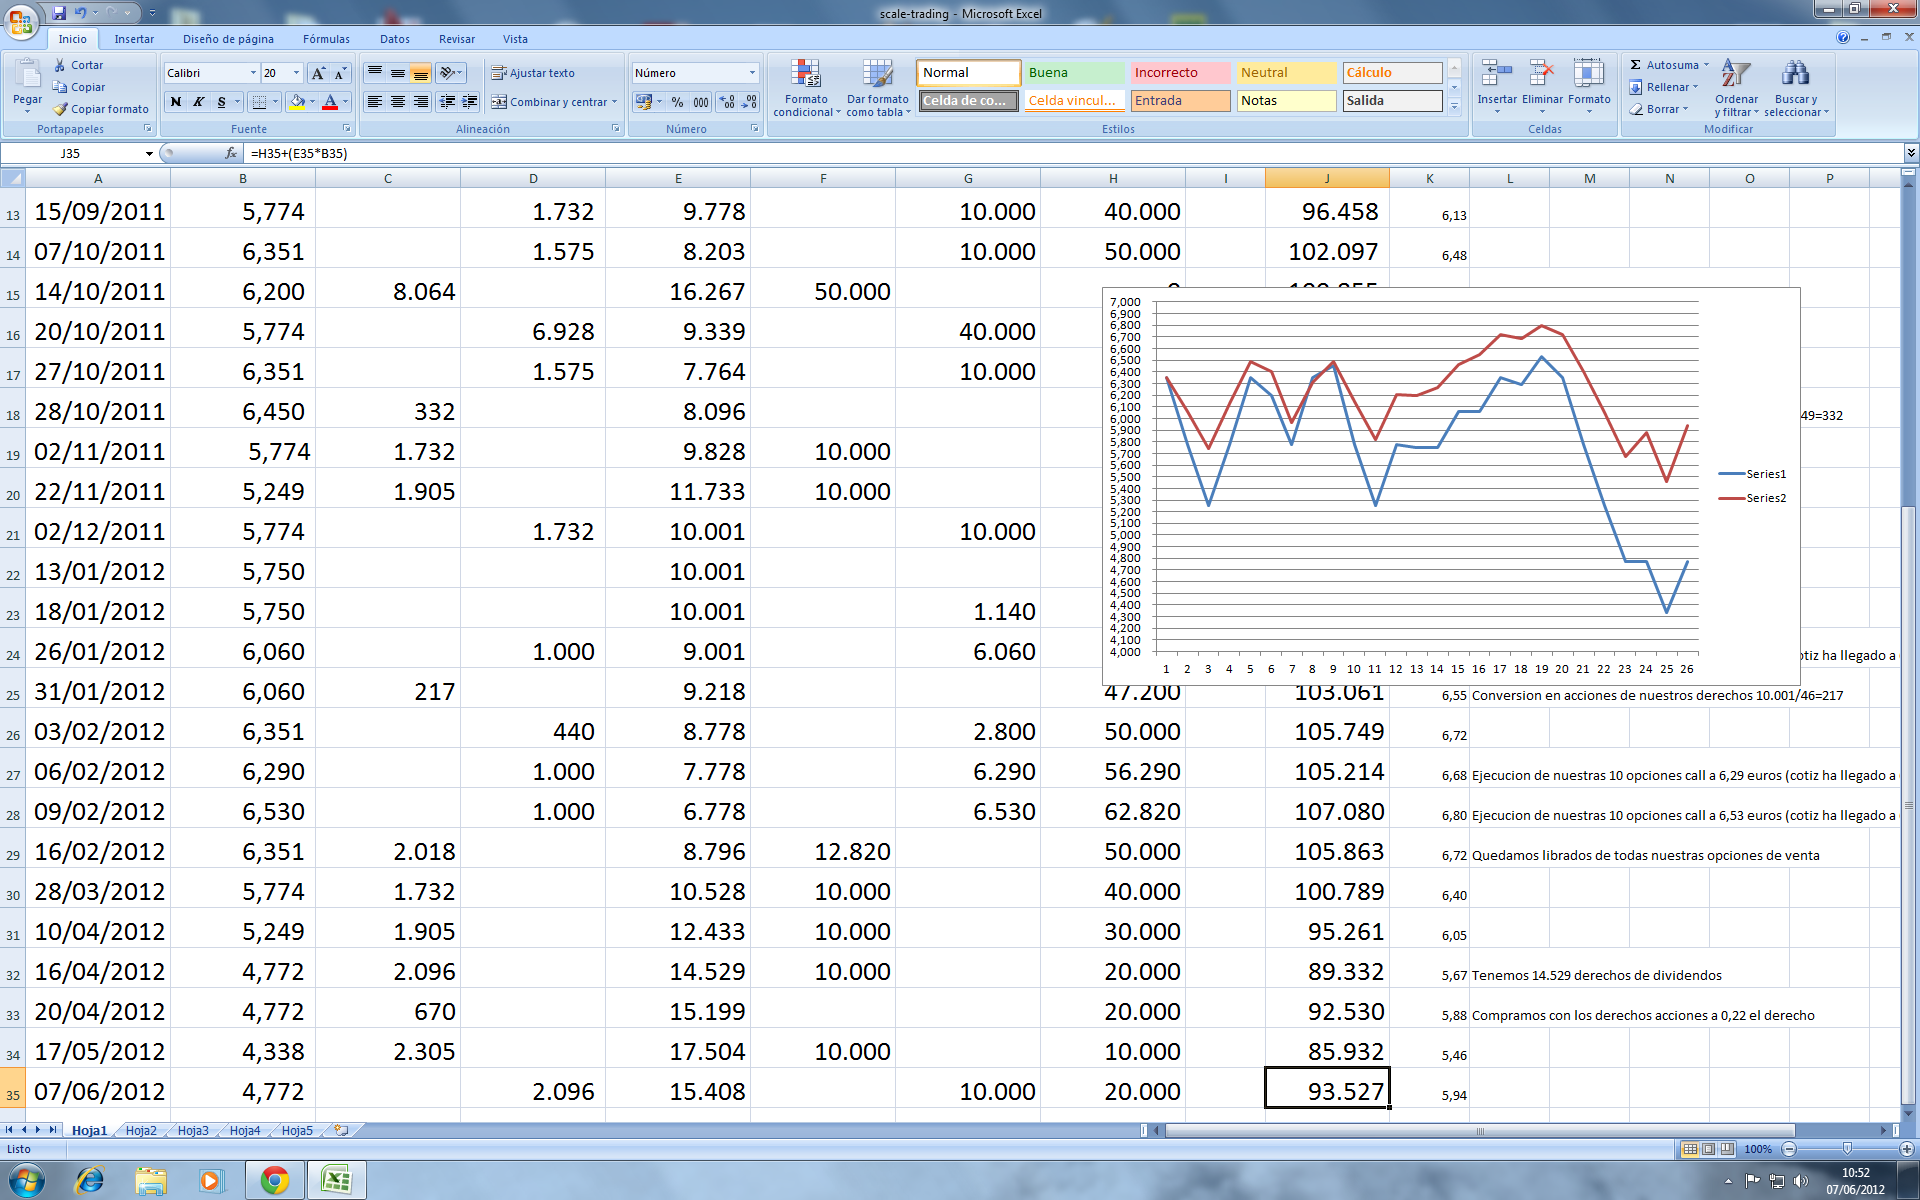The image size is (1920, 1200).
Task: Click the zoom slider handle
Action: coord(1847,1149)
